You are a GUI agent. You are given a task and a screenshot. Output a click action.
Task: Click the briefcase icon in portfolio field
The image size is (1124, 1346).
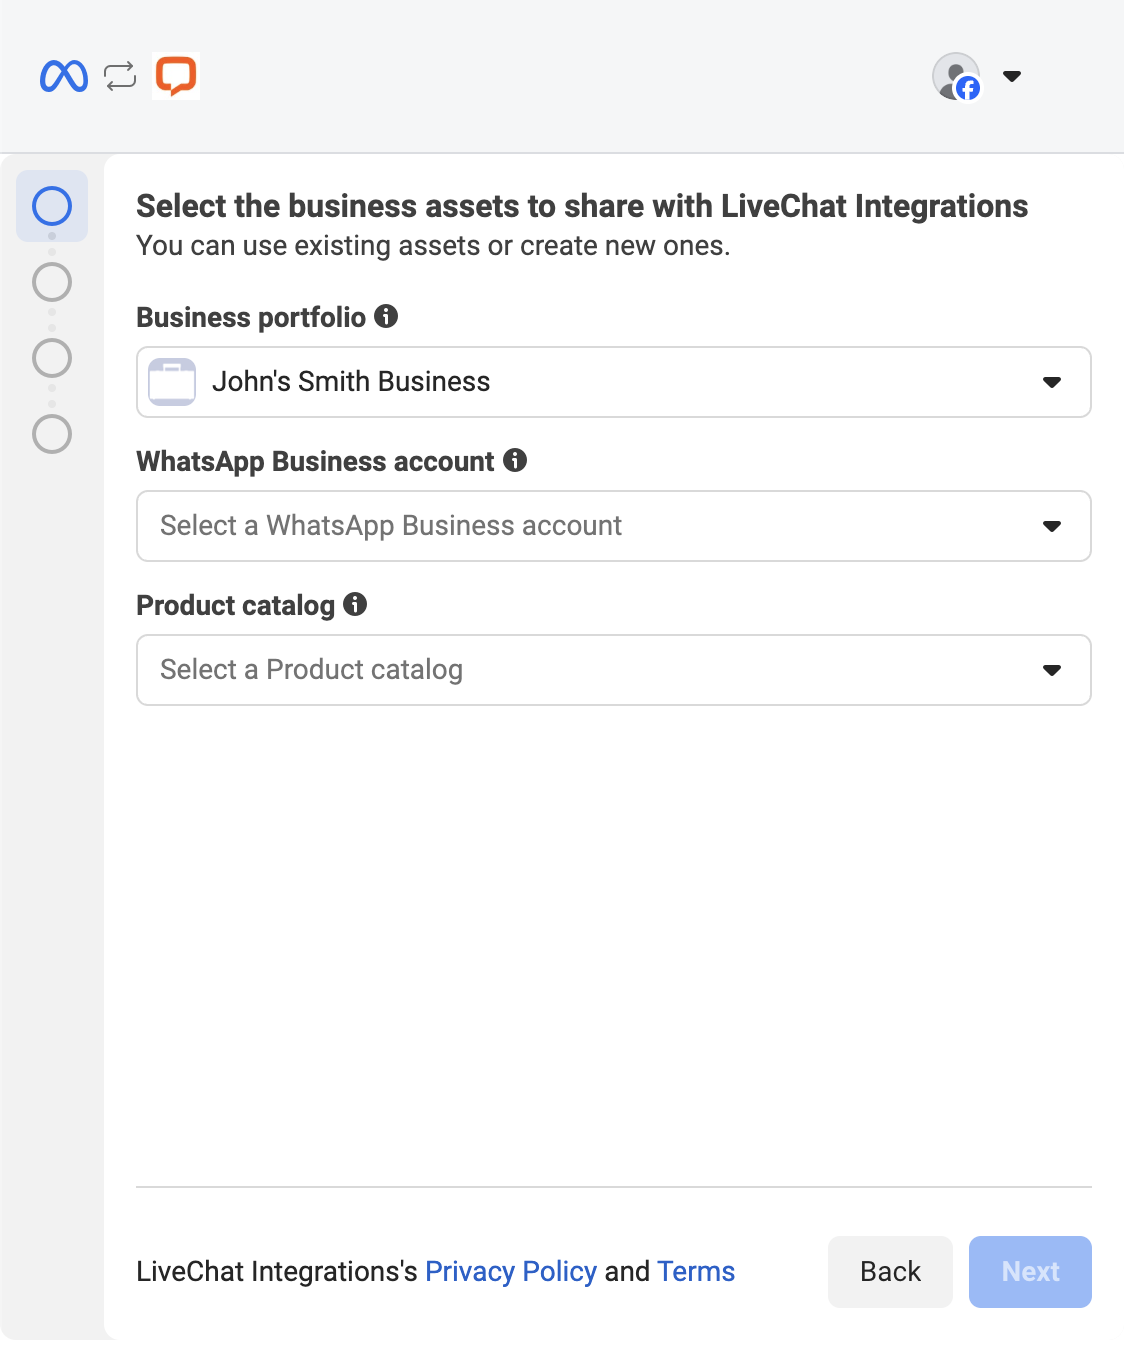point(172,382)
